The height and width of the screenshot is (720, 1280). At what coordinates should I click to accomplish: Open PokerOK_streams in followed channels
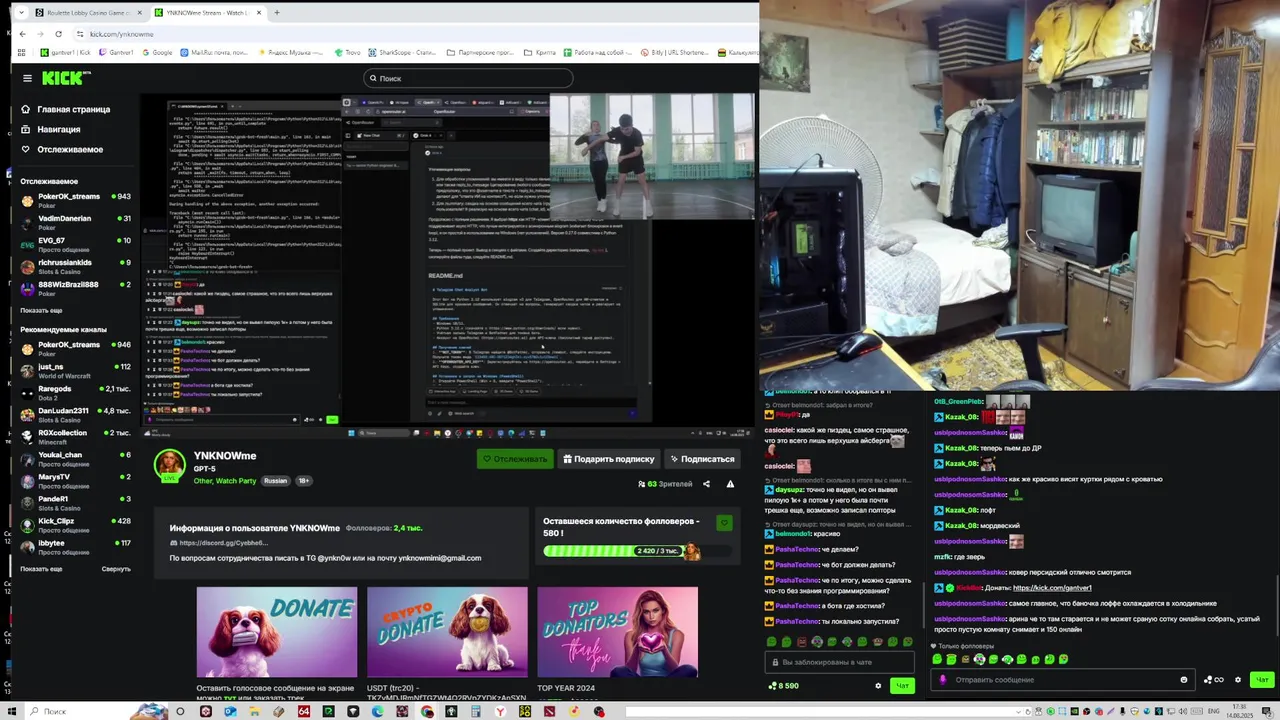(76, 200)
